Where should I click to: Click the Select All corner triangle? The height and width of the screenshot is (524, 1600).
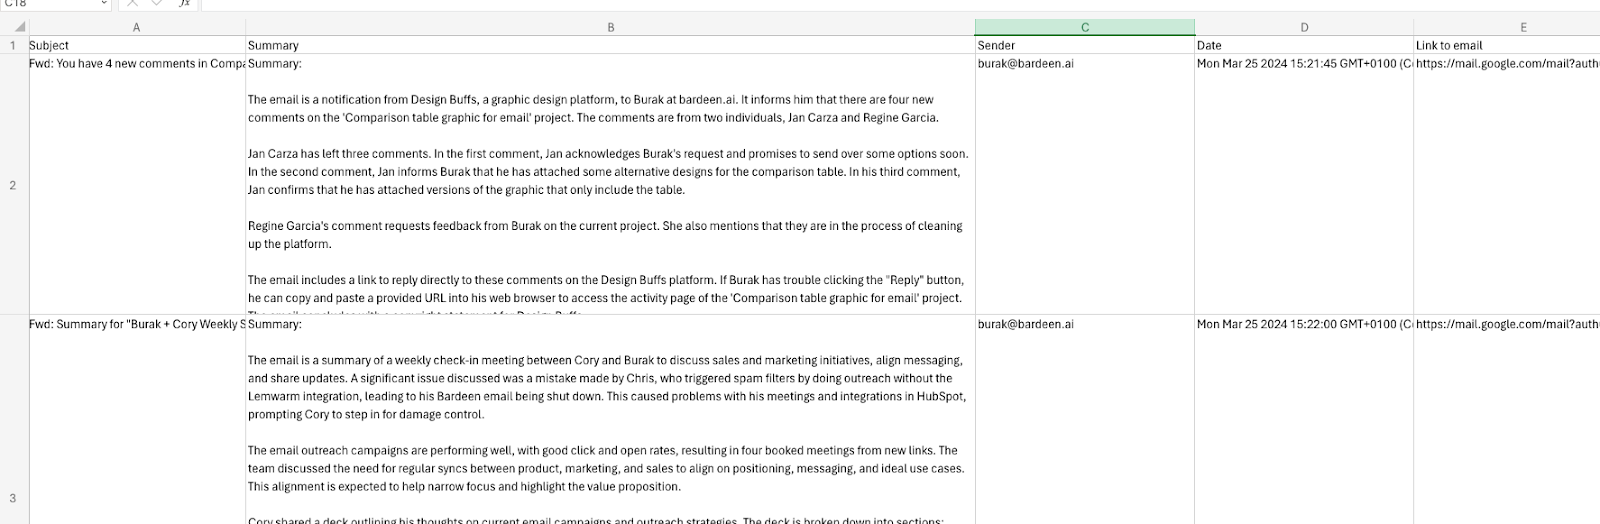pos(19,27)
